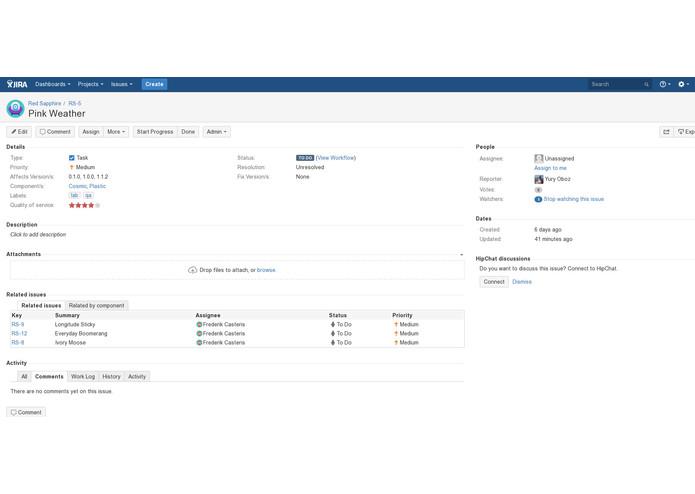Click priority arrow icon in RS-9 row
Screen dimensions: 695x494
(396, 324)
